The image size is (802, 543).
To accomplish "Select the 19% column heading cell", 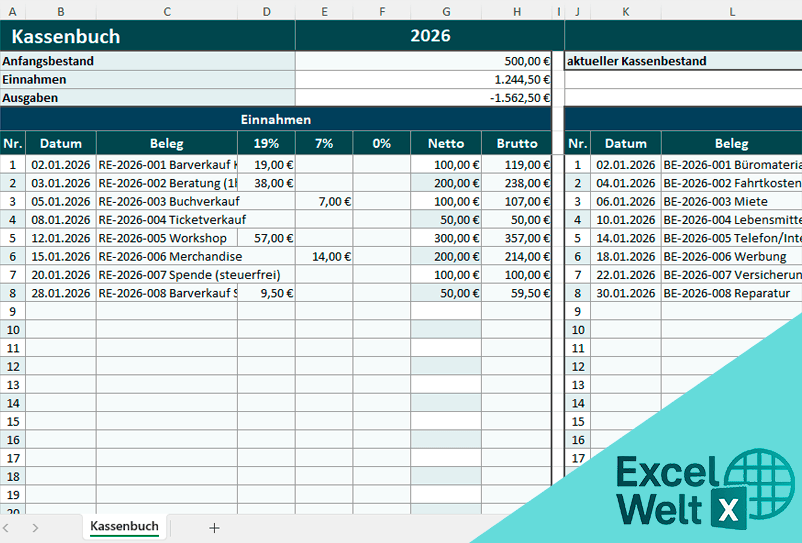I will pos(266,143).
